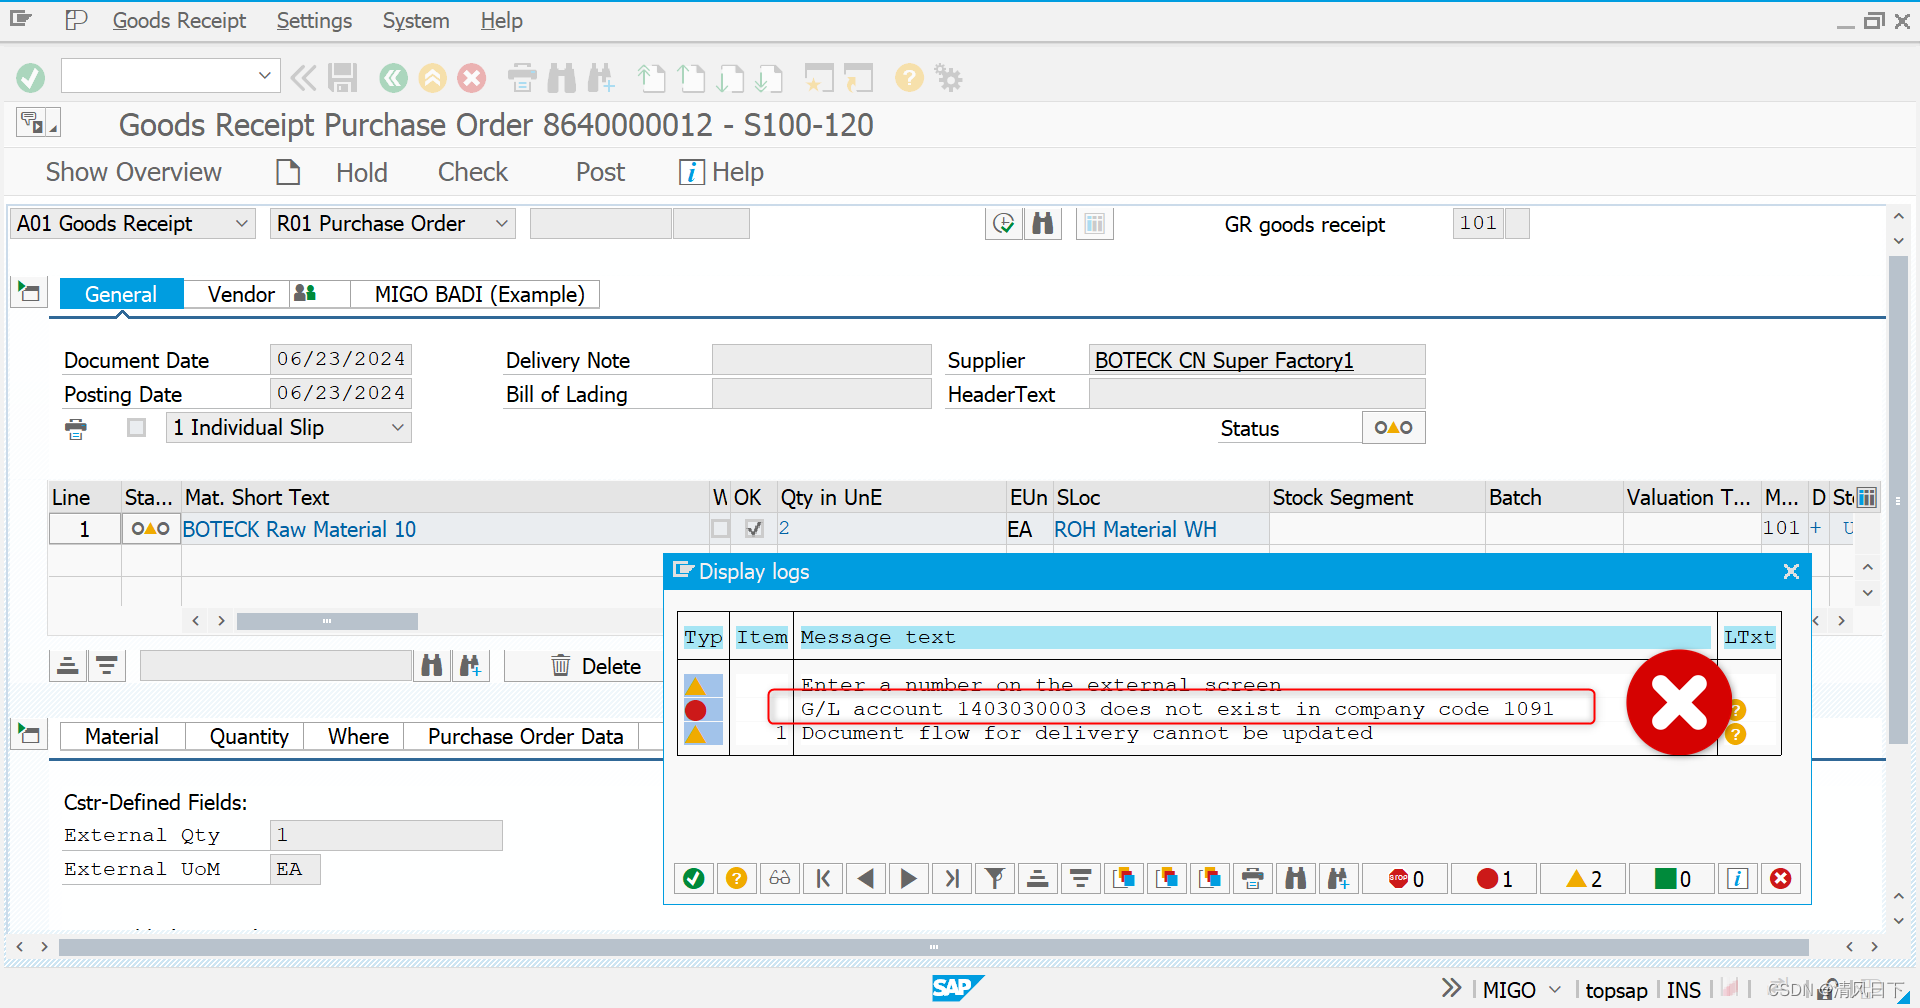Collapse the header data section toggle
This screenshot has height=1008, width=1920.
tap(29, 292)
